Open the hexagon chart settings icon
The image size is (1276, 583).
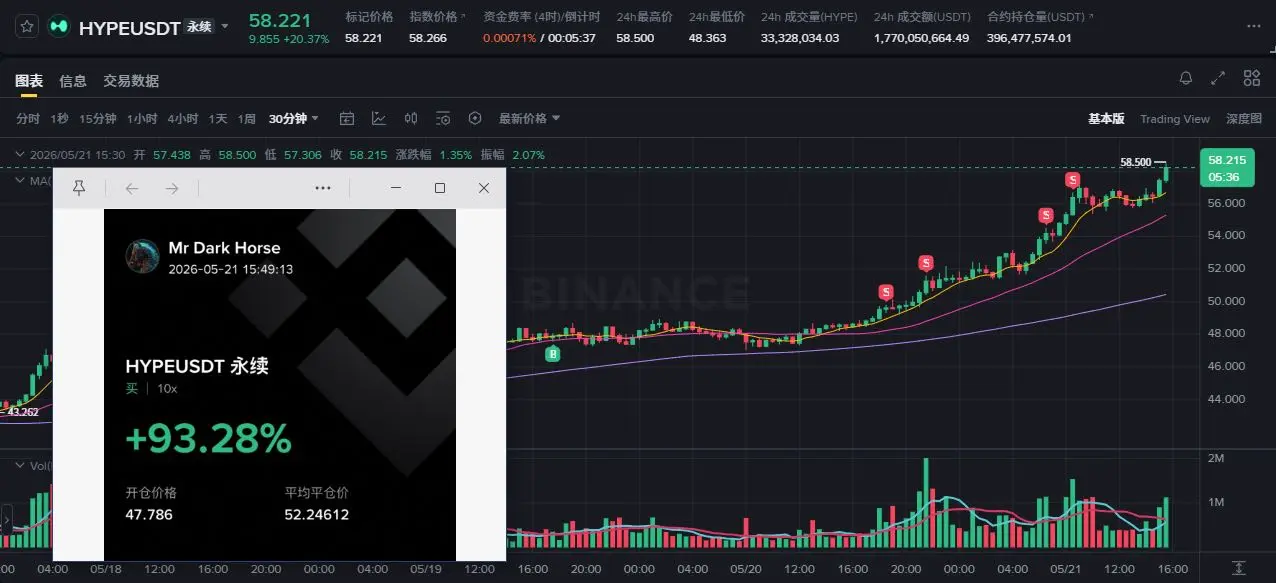tap(475, 118)
